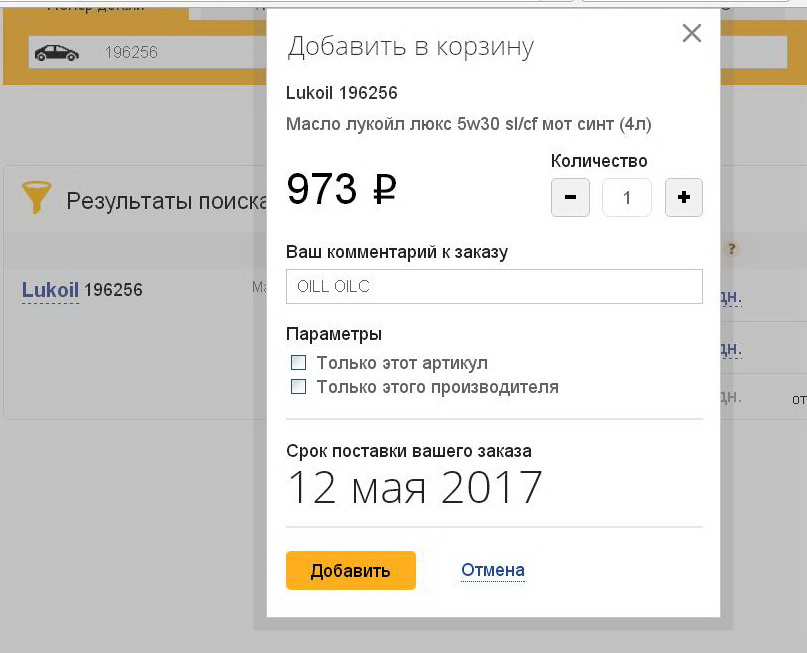Click the yellow Добавить button
The image size is (807, 653).
coord(351,570)
